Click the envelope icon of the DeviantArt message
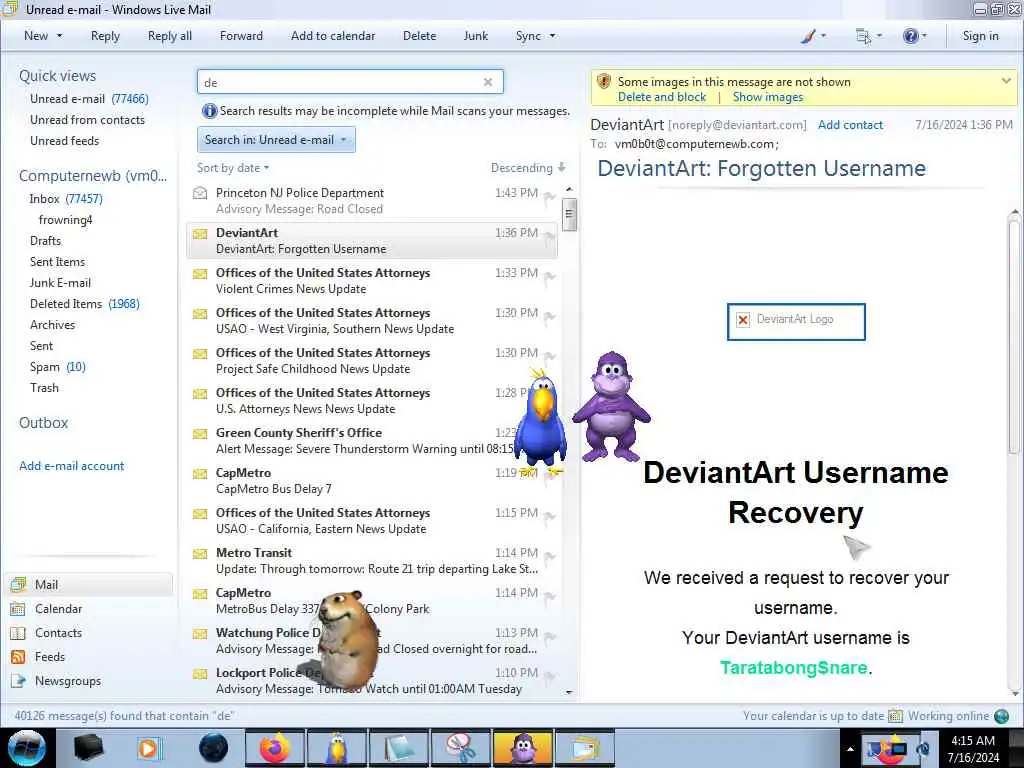The width and height of the screenshot is (1024, 768). [x=200, y=233]
